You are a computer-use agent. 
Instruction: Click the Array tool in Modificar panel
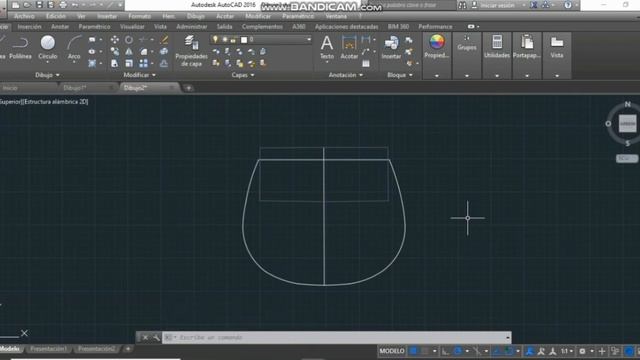coord(143,63)
